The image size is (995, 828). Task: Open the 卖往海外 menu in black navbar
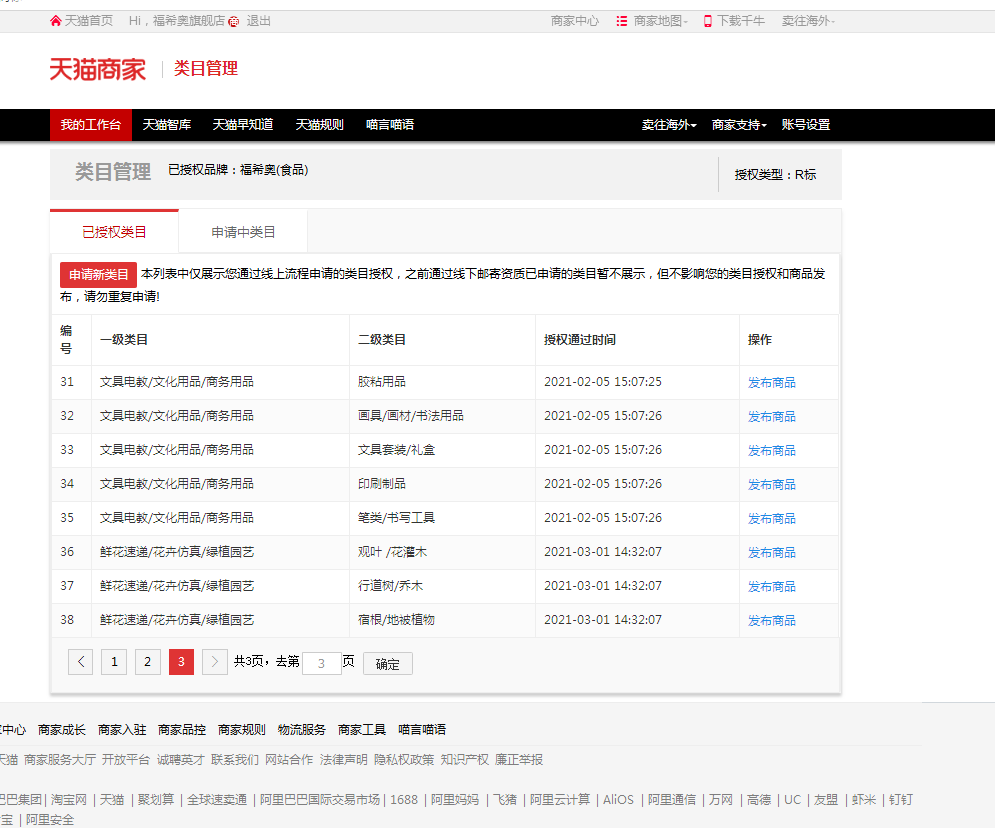click(669, 125)
